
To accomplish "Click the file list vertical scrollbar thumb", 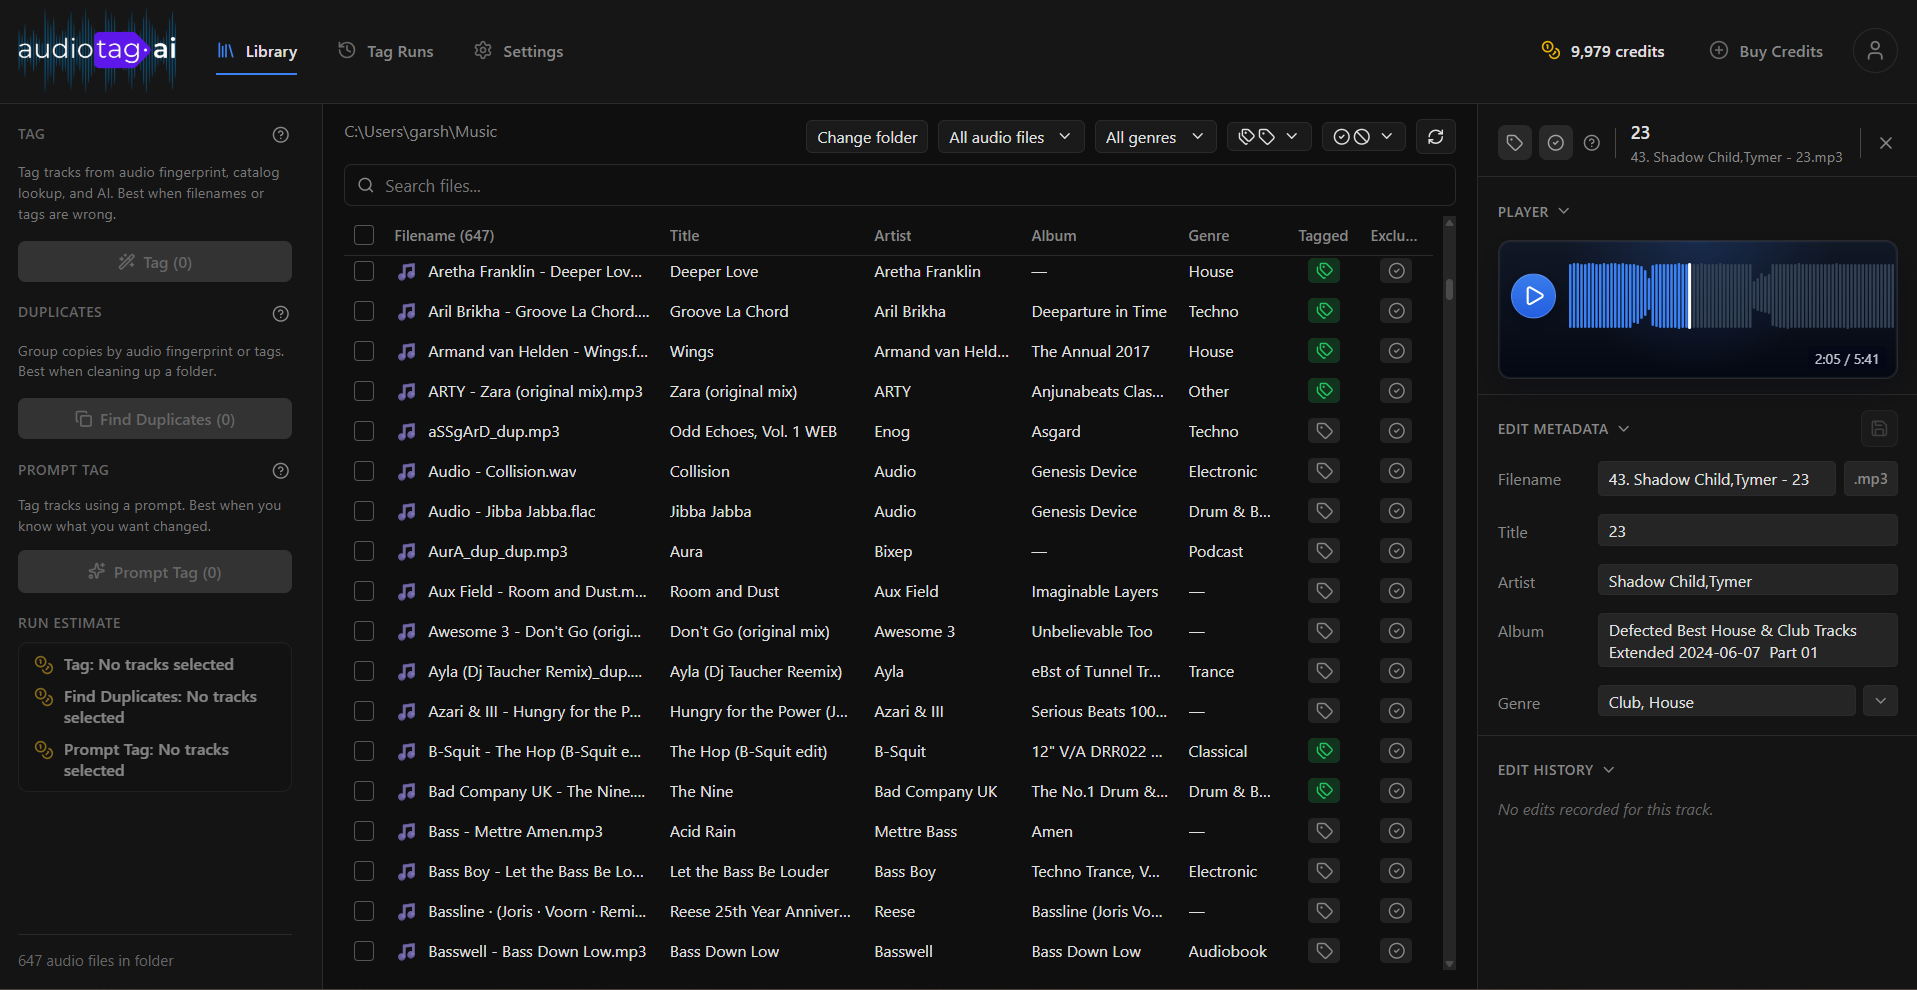I will coord(1449,289).
